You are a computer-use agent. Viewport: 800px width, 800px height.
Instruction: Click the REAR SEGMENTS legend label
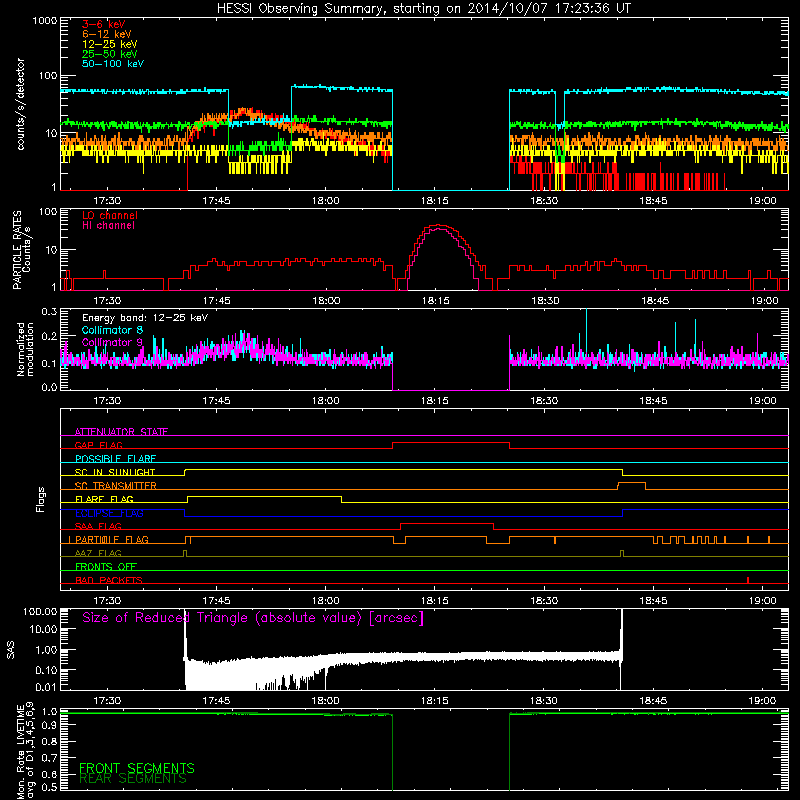[133, 779]
